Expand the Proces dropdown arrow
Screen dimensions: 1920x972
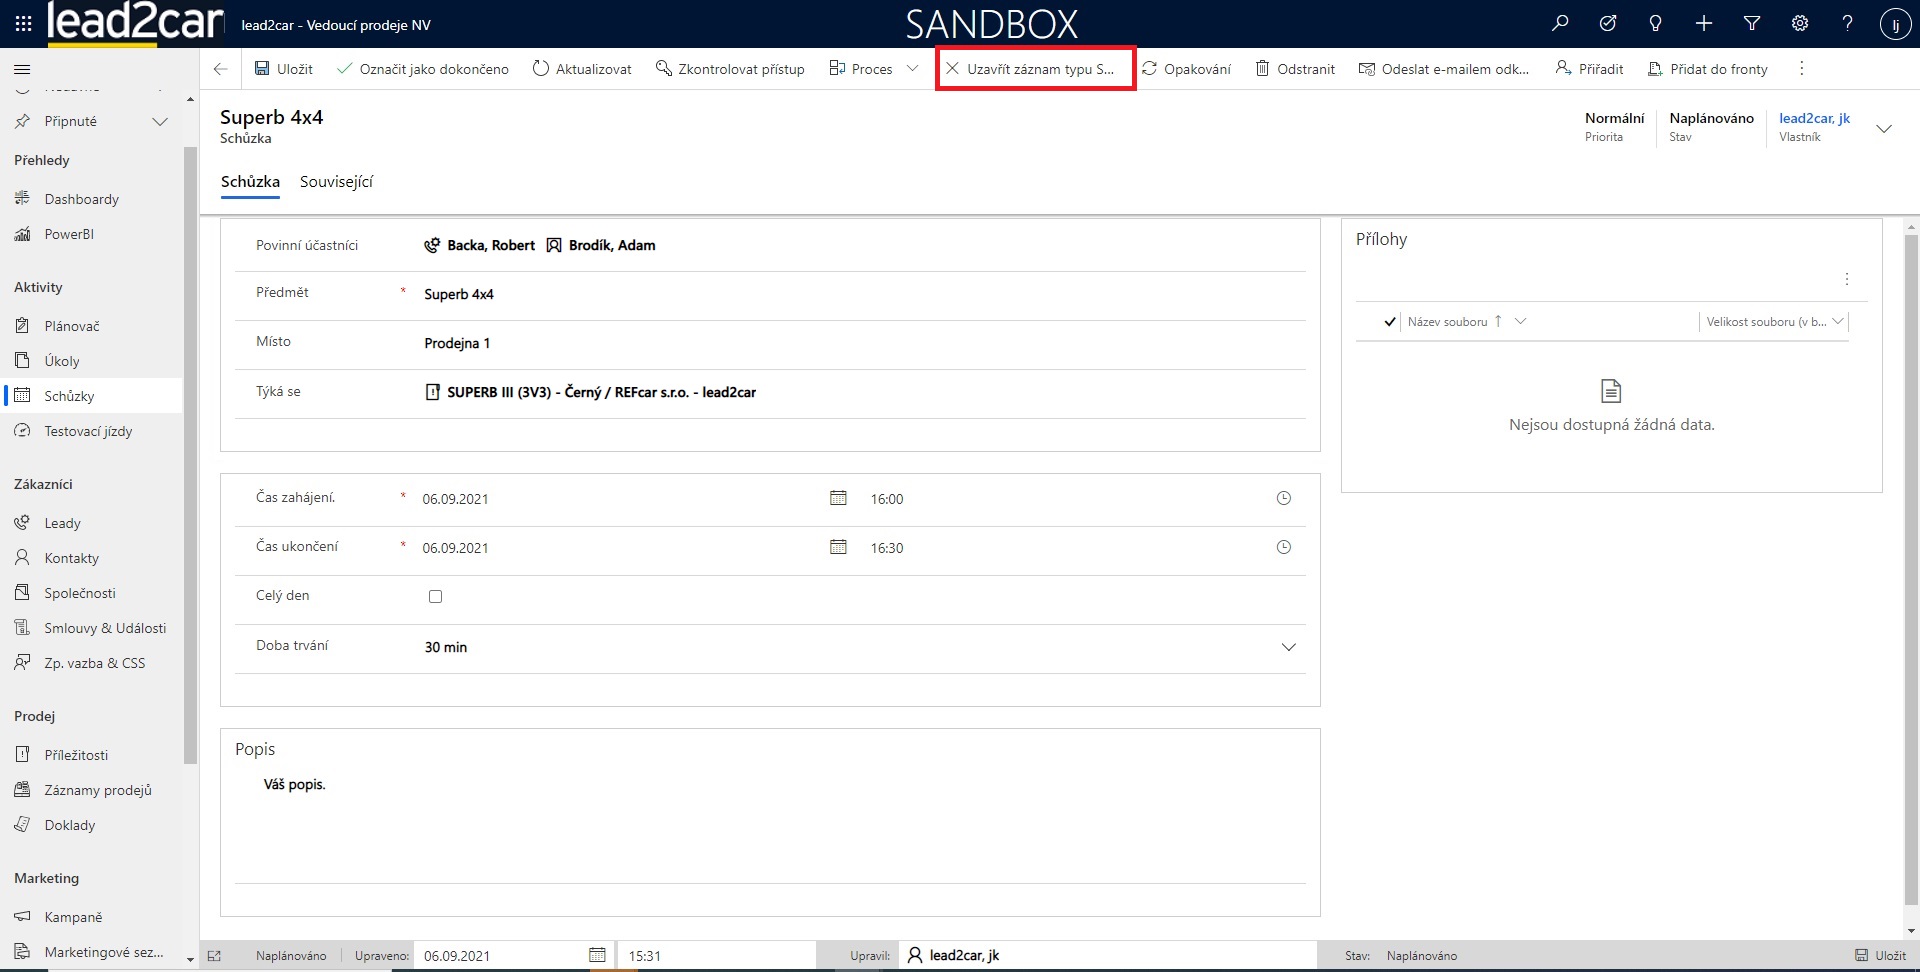click(912, 69)
